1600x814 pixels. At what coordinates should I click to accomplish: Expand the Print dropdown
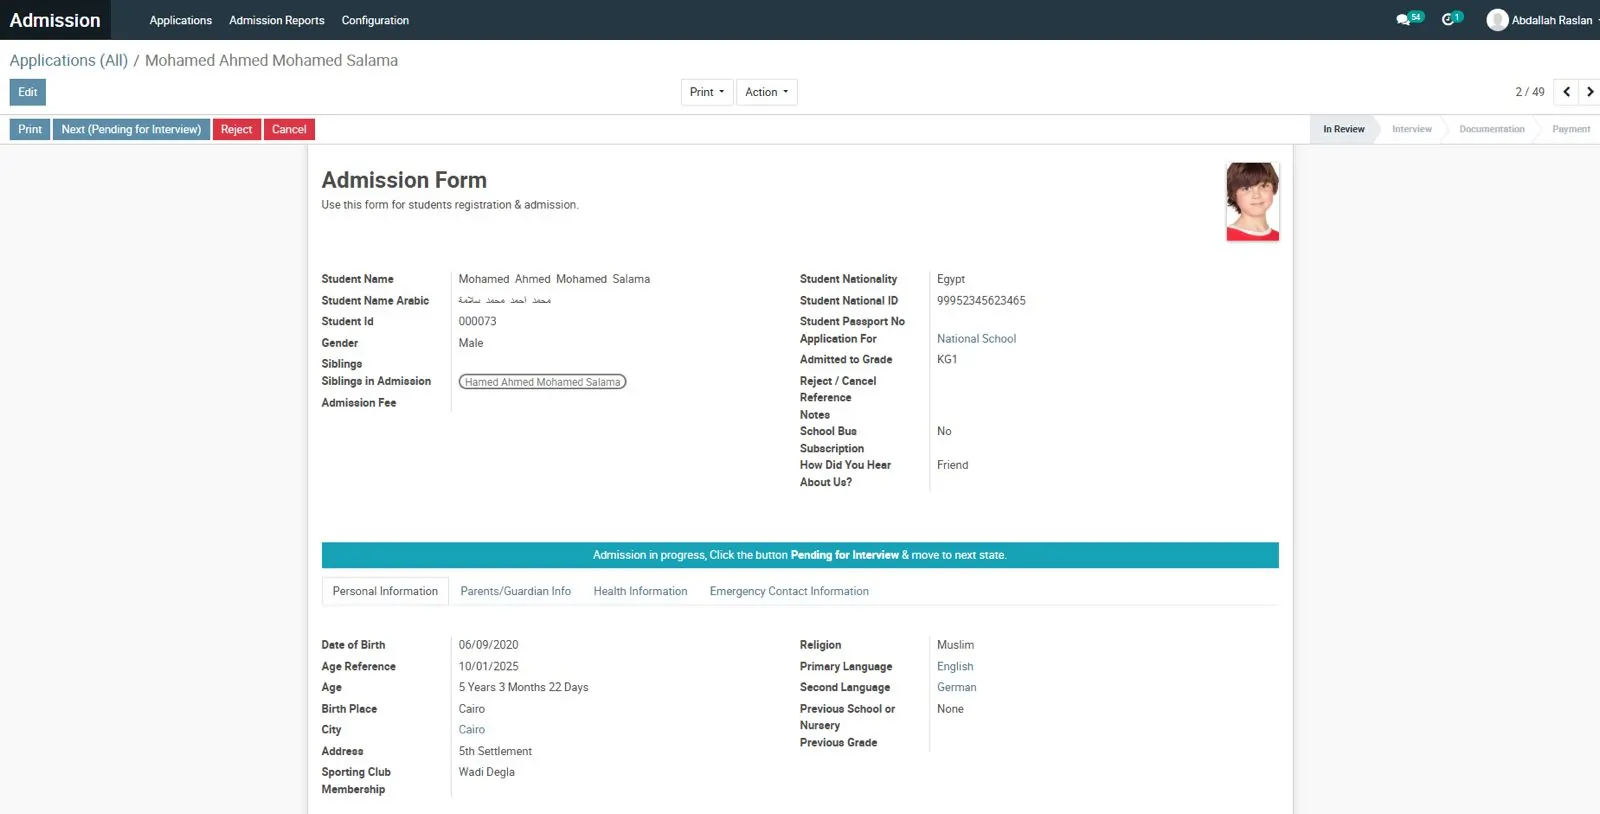tap(706, 92)
